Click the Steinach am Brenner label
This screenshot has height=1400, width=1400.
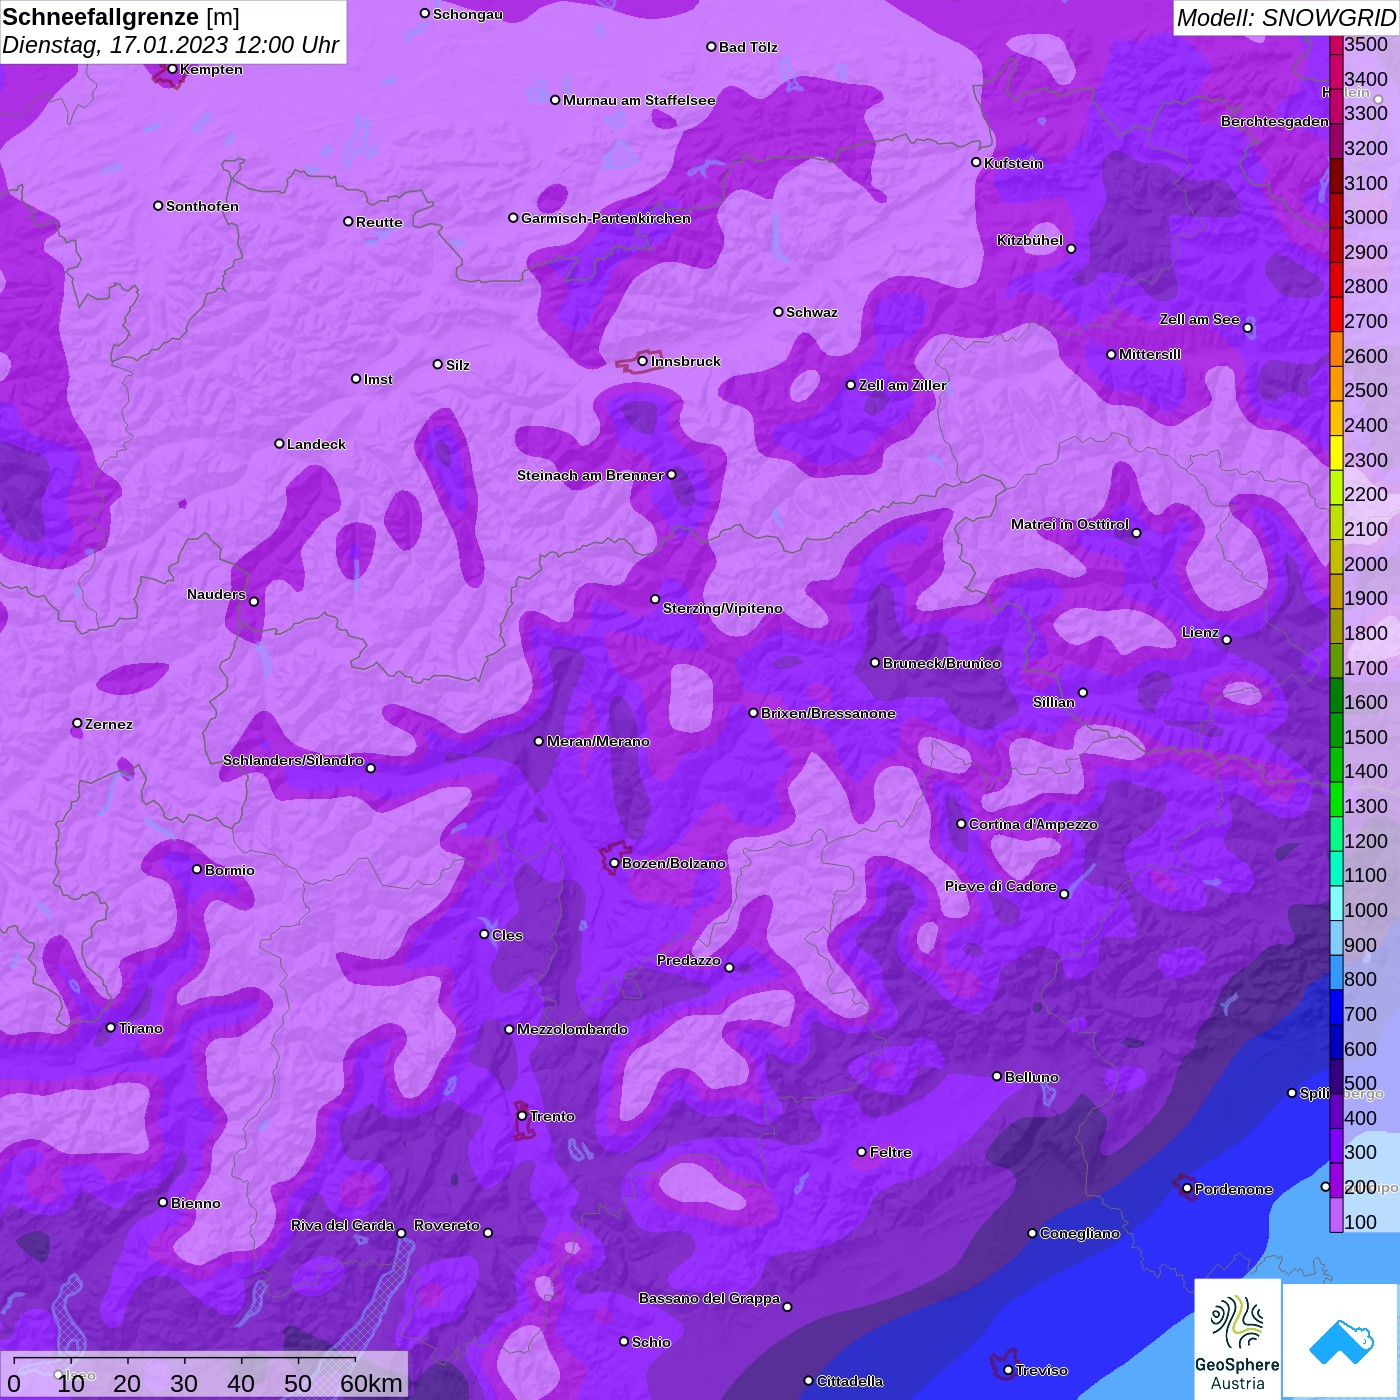[x=590, y=475]
